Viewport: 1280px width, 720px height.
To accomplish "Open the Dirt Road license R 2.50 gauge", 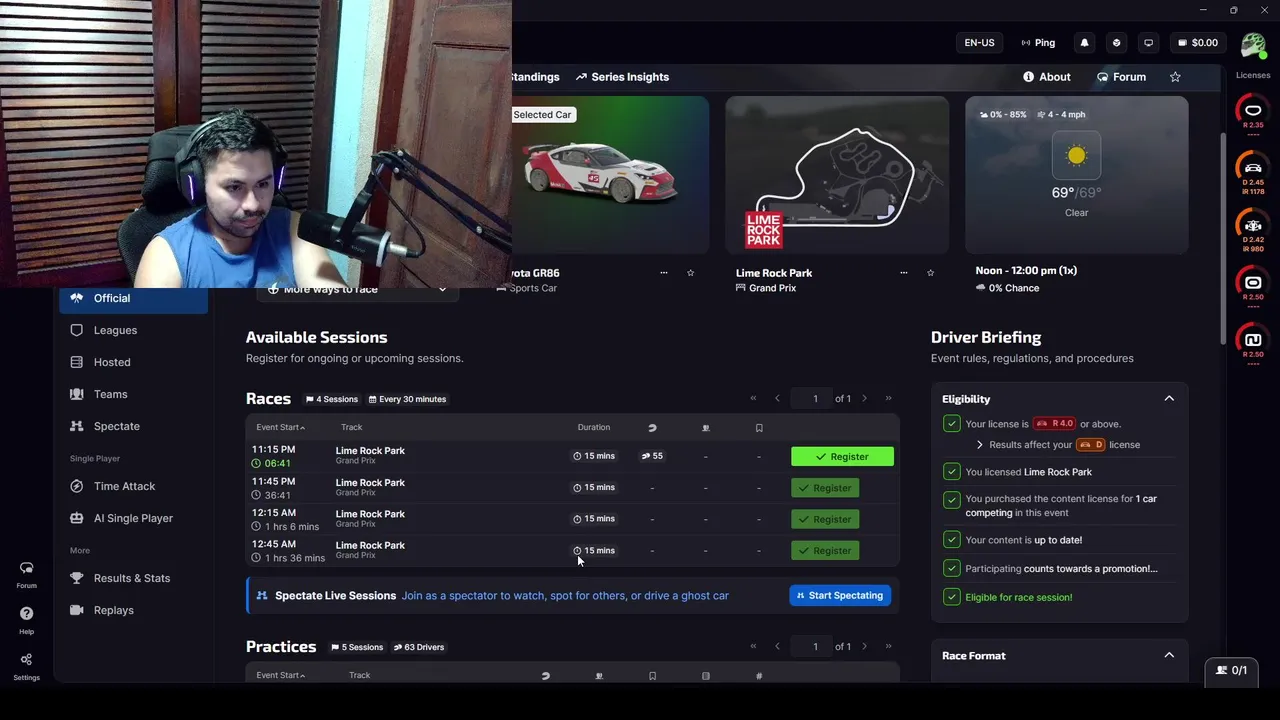I will point(1253,342).
